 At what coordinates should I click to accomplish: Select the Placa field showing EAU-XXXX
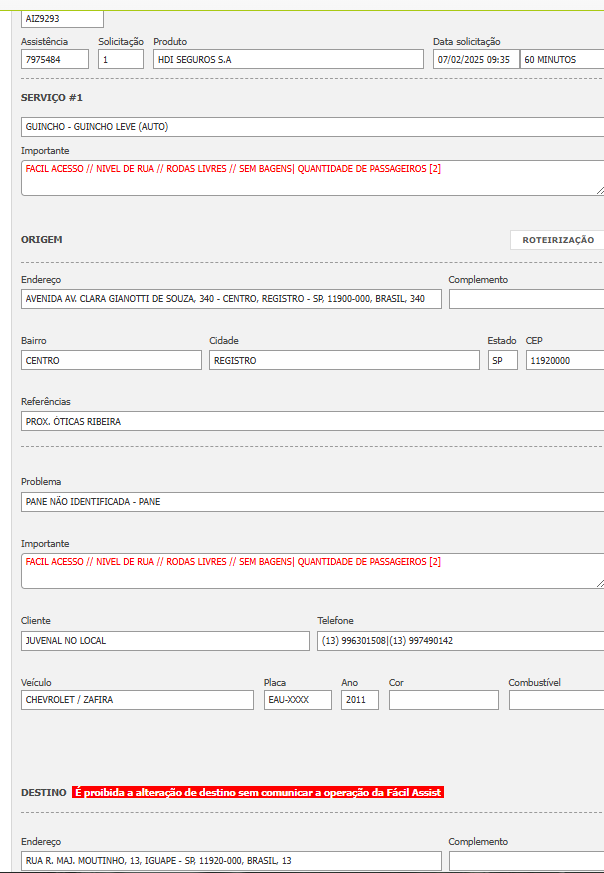(x=297, y=700)
